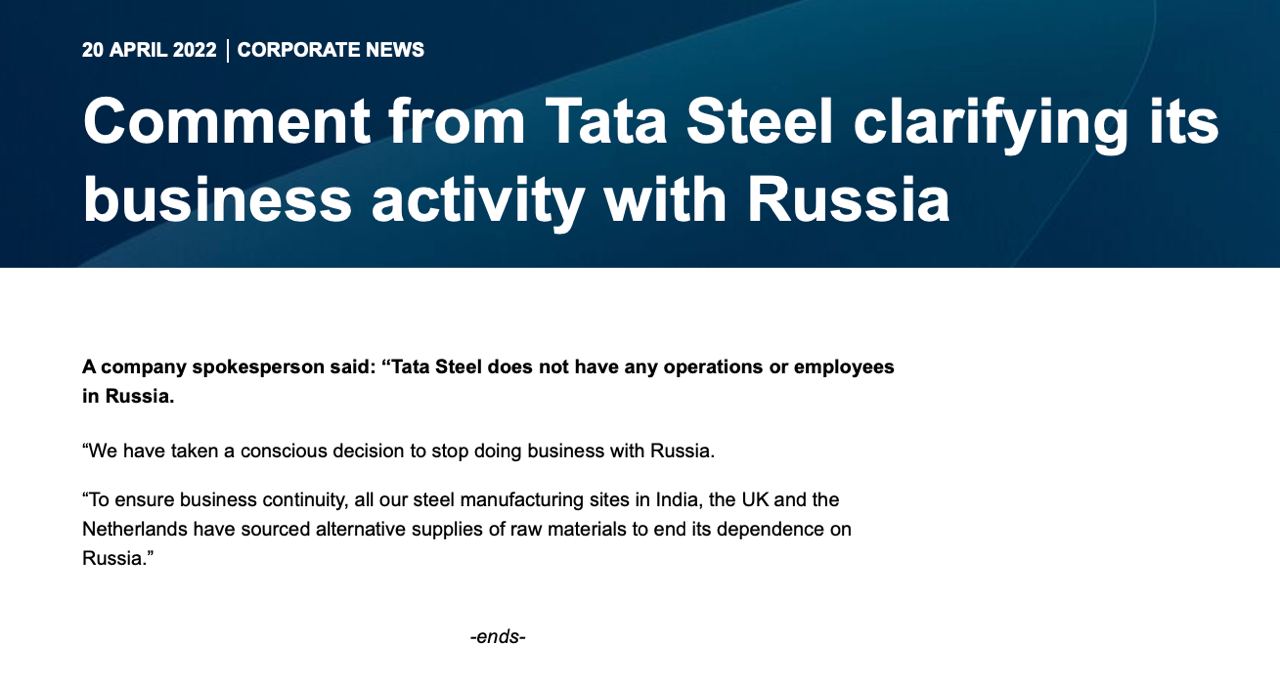Screen dimensions: 1280x688
Task: Click the bold text A company spokesperson said
Action: [x=227, y=367]
